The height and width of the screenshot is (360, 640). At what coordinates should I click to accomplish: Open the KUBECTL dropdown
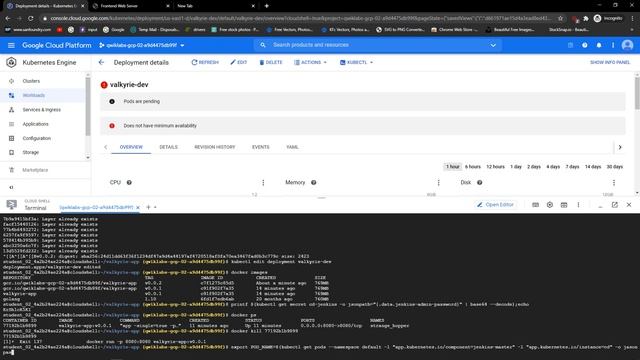[x=356, y=62]
